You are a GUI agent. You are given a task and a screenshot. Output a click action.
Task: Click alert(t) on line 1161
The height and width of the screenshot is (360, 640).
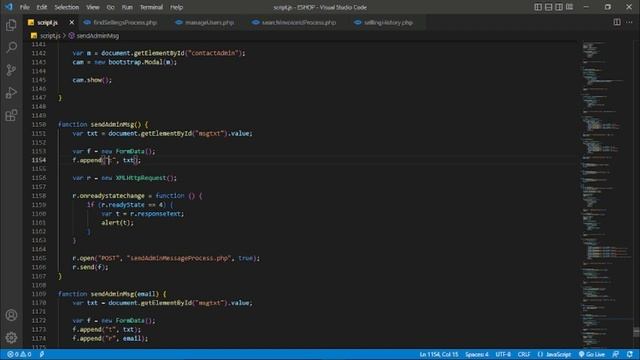[117, 222]
